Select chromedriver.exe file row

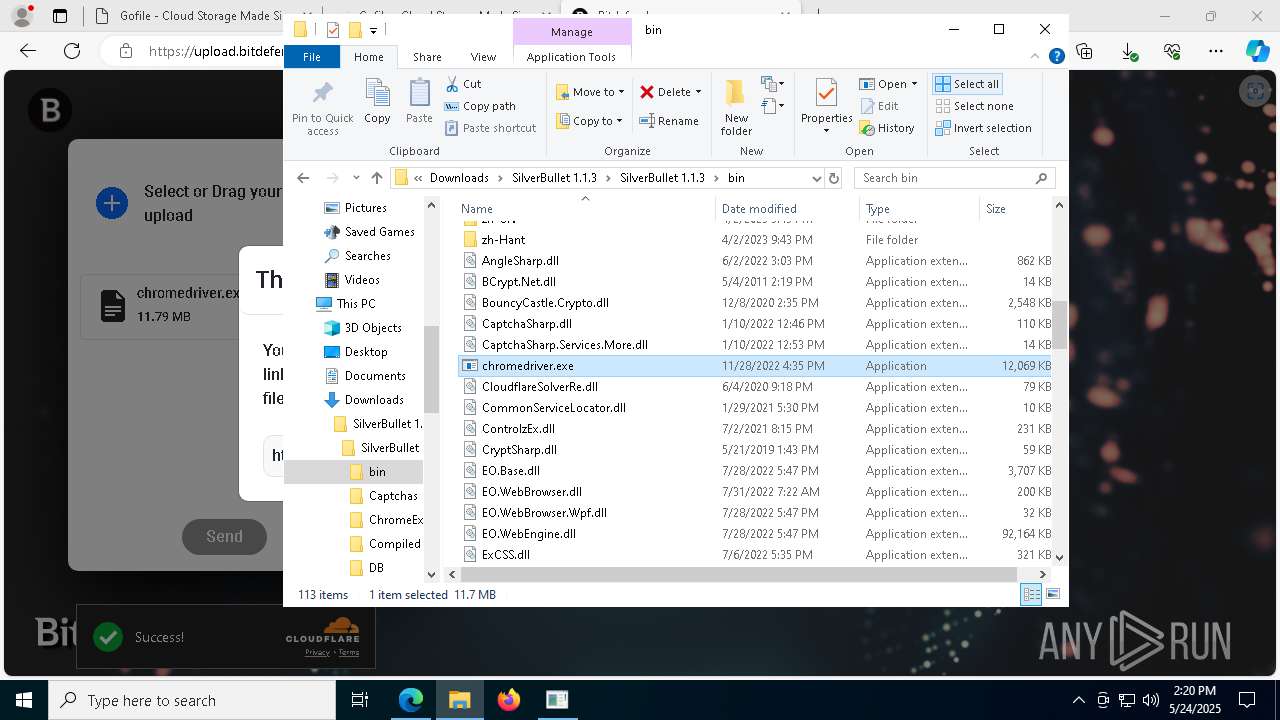pyautogui.click(x=755, y=366)
